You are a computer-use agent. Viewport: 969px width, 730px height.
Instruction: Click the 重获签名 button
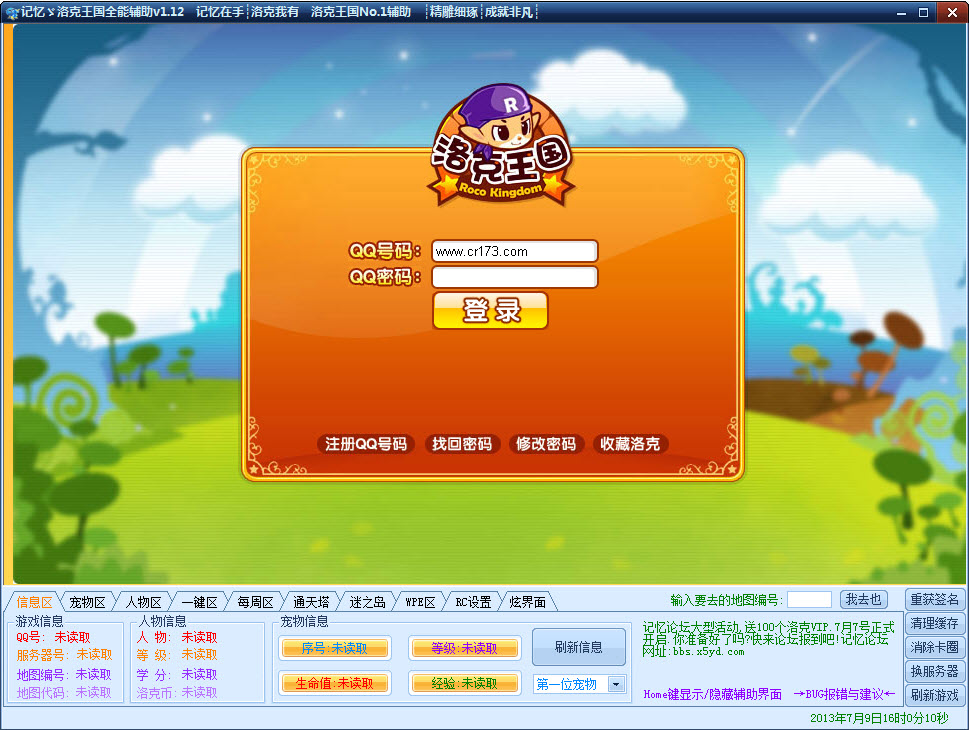(x=934, y=600)
